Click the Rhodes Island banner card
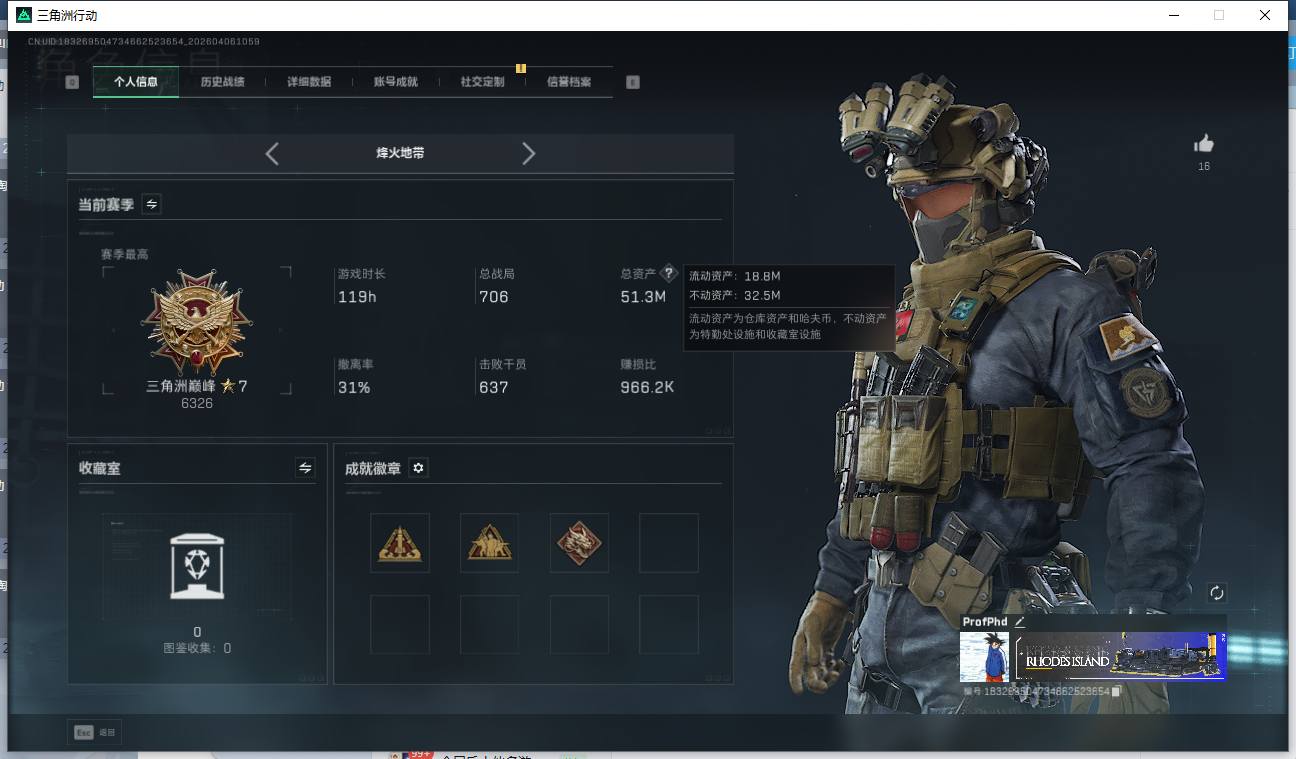The width and height of the screenshot is (1296, 759). click(x=1119, y=657)
